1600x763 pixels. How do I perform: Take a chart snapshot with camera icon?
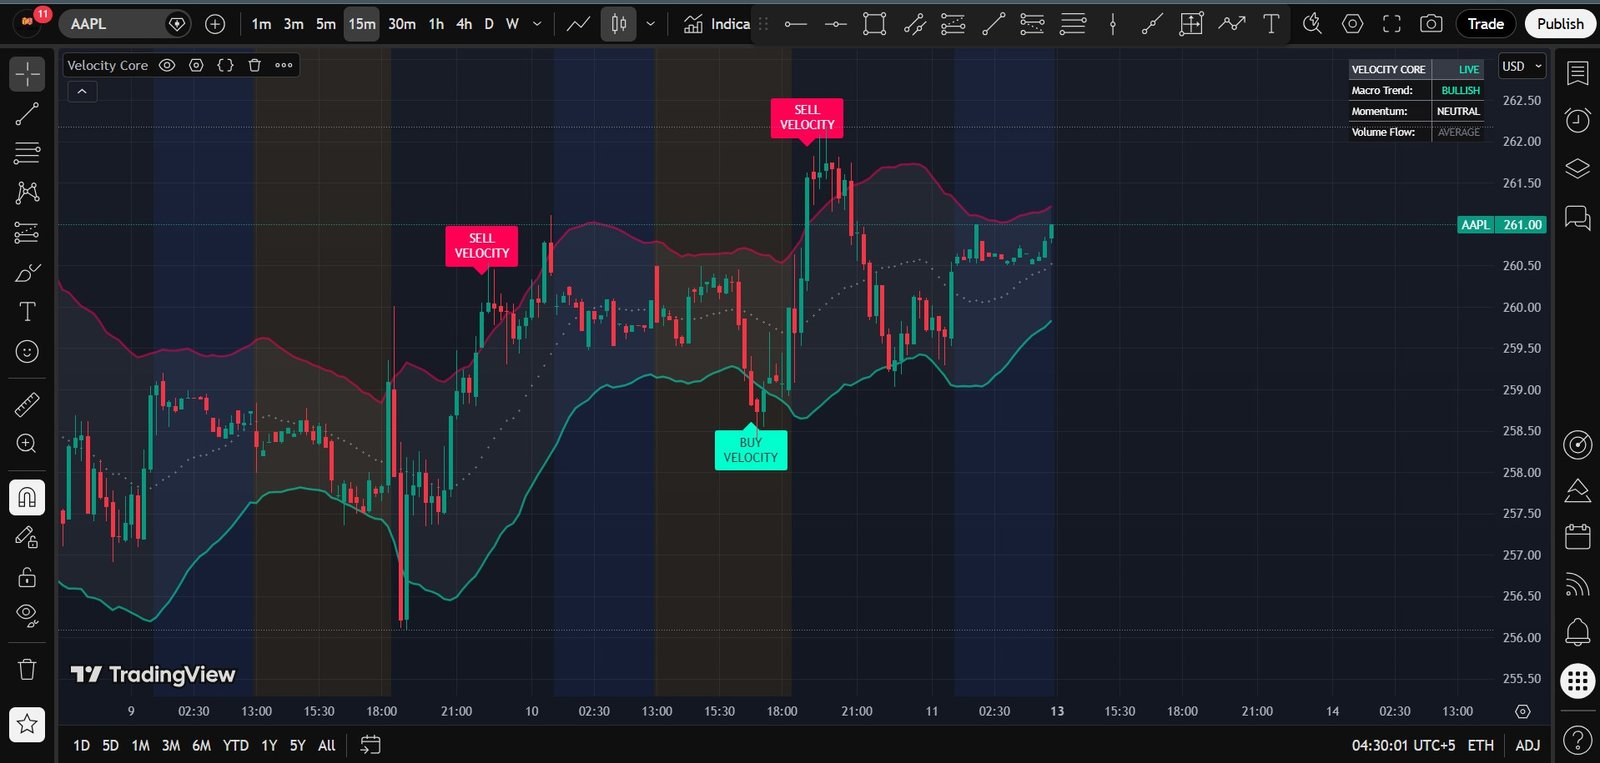(x=1431, y=24)
